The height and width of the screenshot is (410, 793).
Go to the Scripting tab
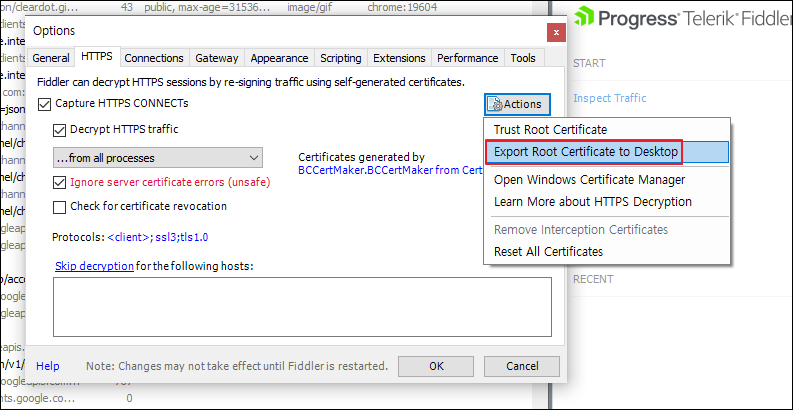(x=341, y=58)
